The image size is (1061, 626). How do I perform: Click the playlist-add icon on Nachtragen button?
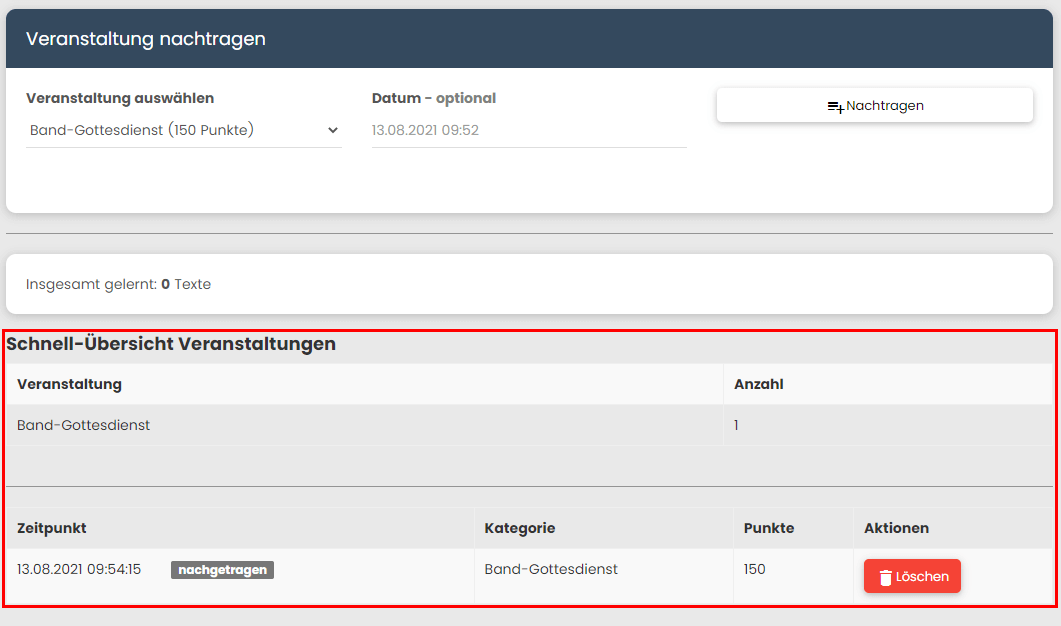tap(835, 106)
